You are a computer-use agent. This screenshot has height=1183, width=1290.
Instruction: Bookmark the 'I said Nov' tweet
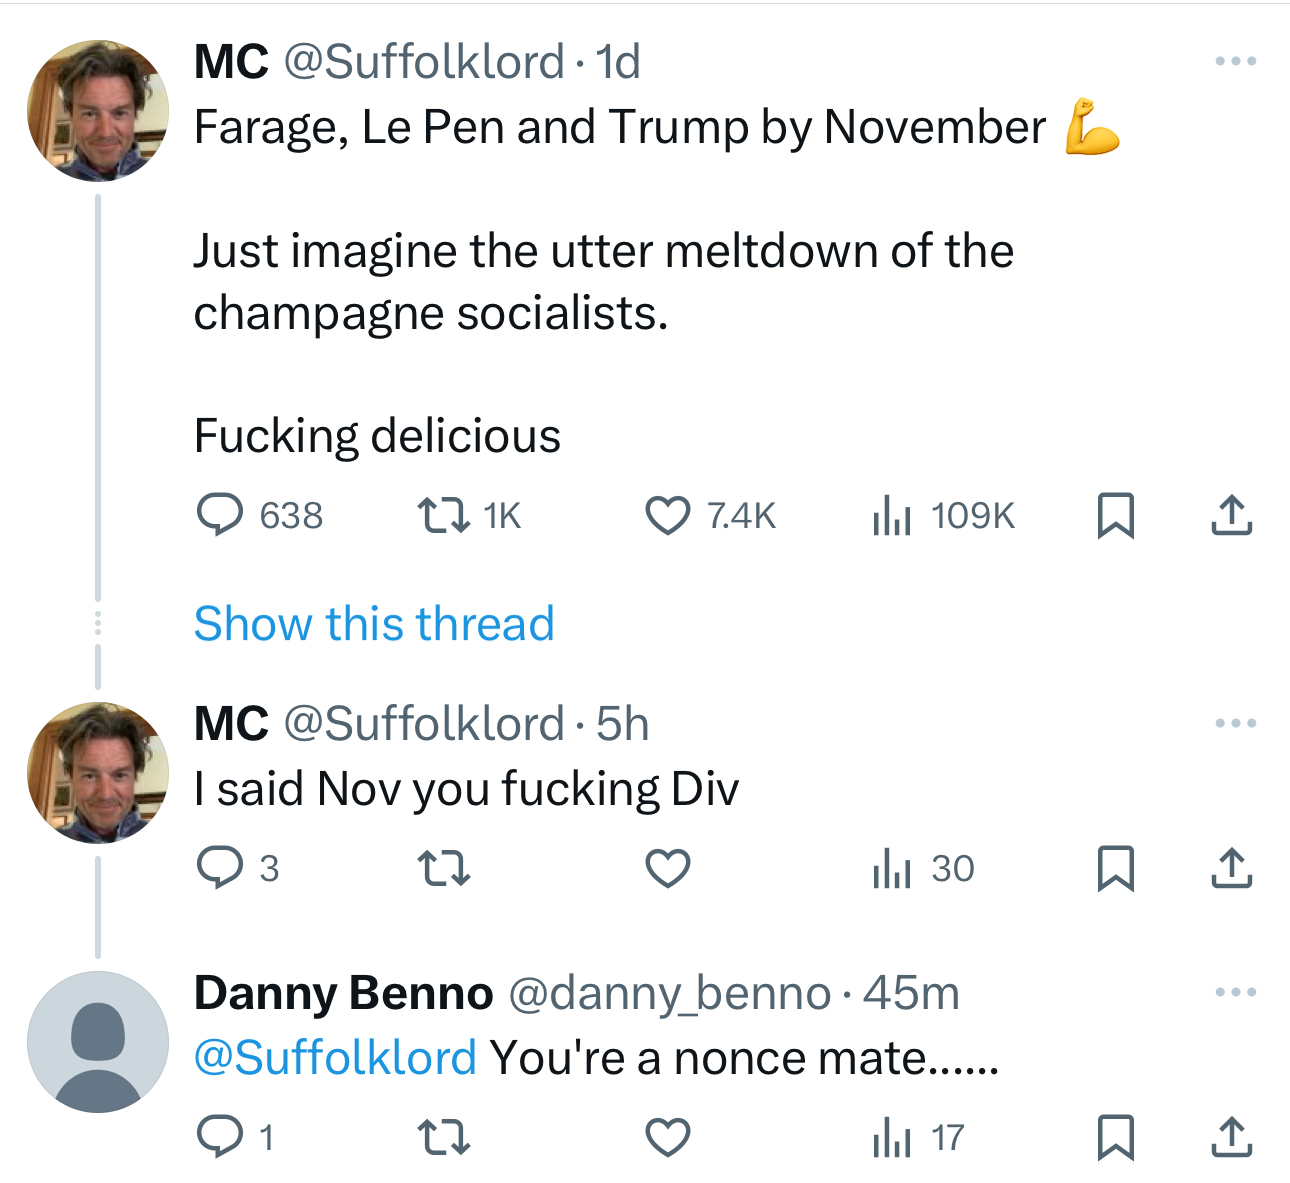[1115, 868]
